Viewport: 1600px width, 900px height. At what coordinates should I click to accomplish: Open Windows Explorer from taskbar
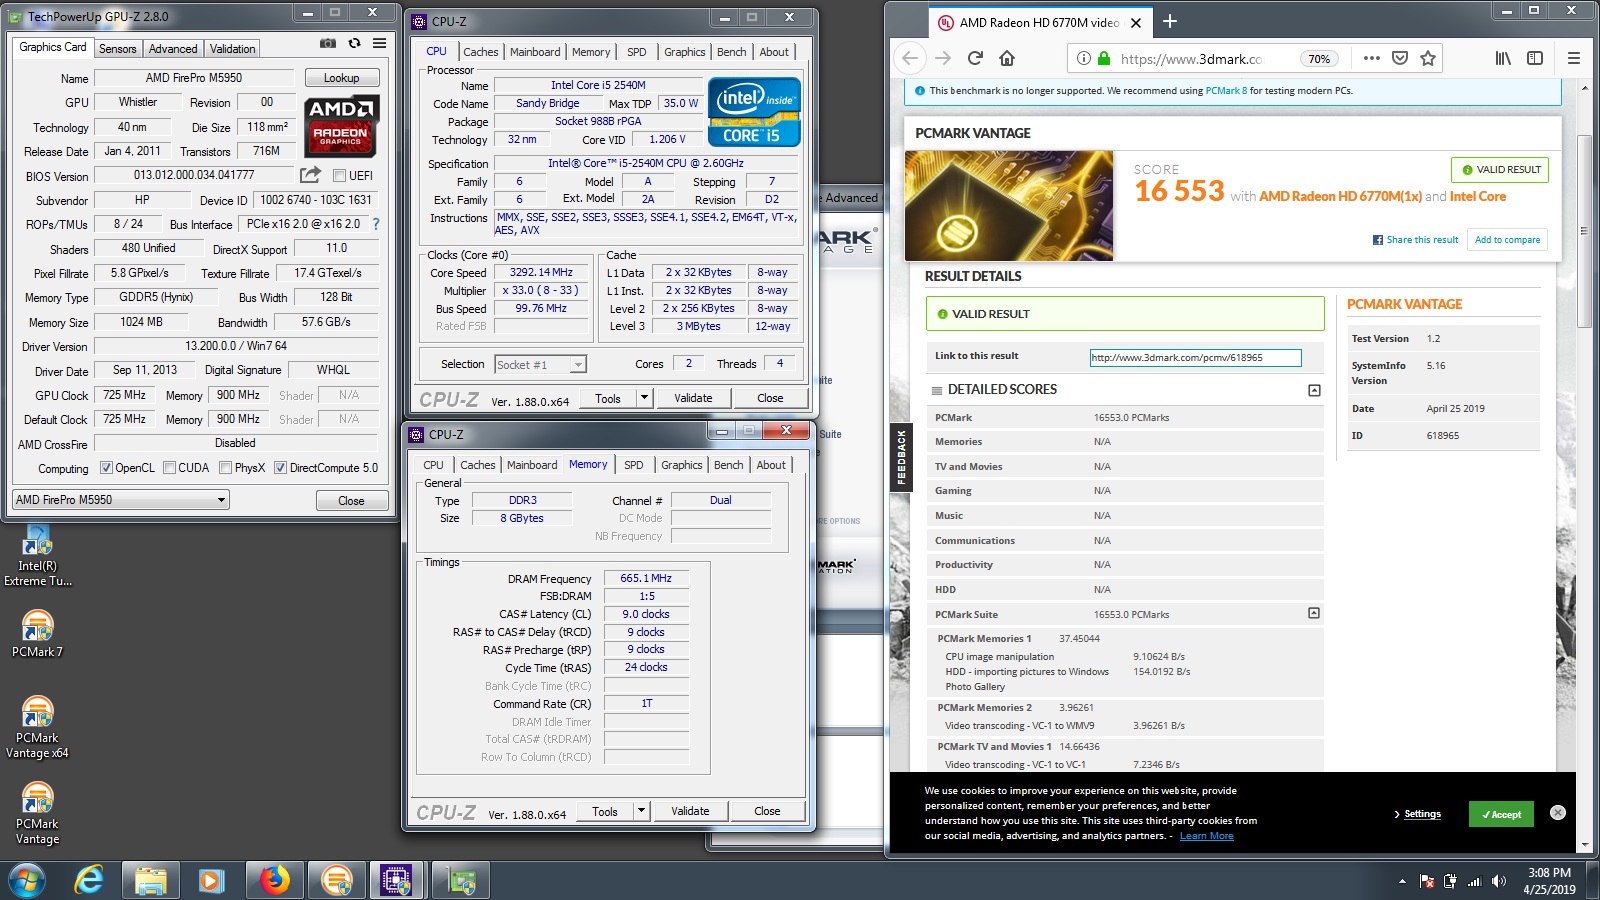151,880
